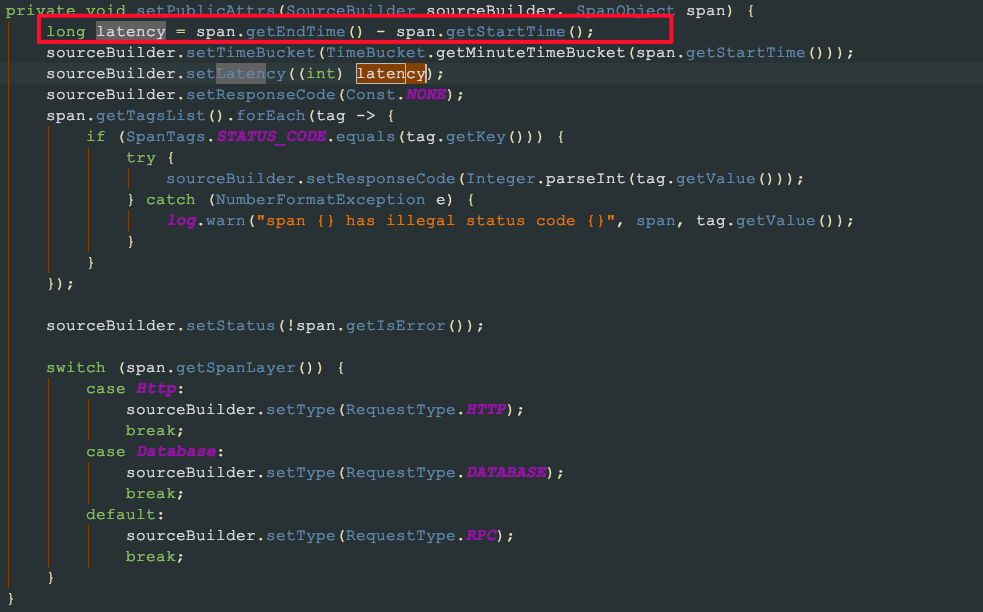Click the 'DATABASE' enum constant

pos(506,472)
